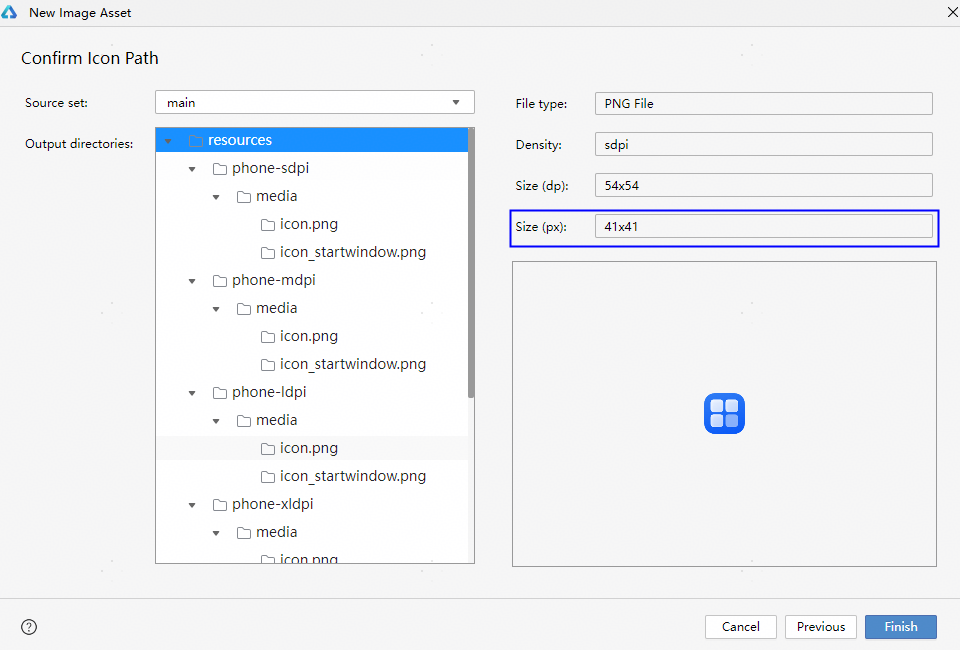Click the phone-mdpi folder icon
The image size is (960, 650).
(x=220, y=281)
